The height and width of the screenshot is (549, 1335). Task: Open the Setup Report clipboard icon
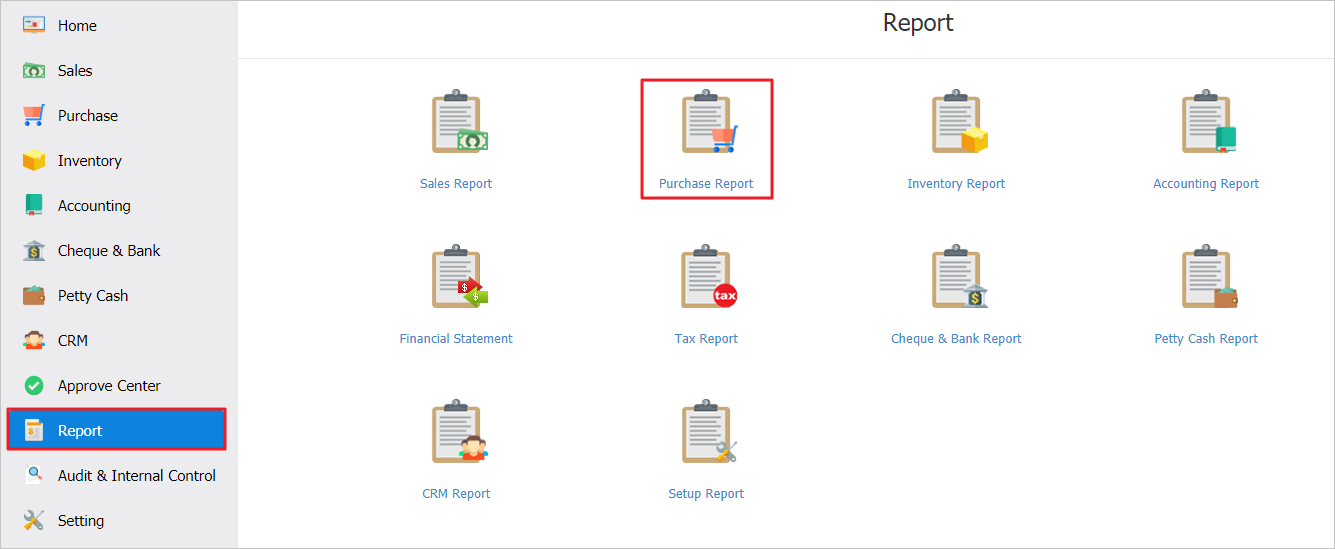click(708, 432)
